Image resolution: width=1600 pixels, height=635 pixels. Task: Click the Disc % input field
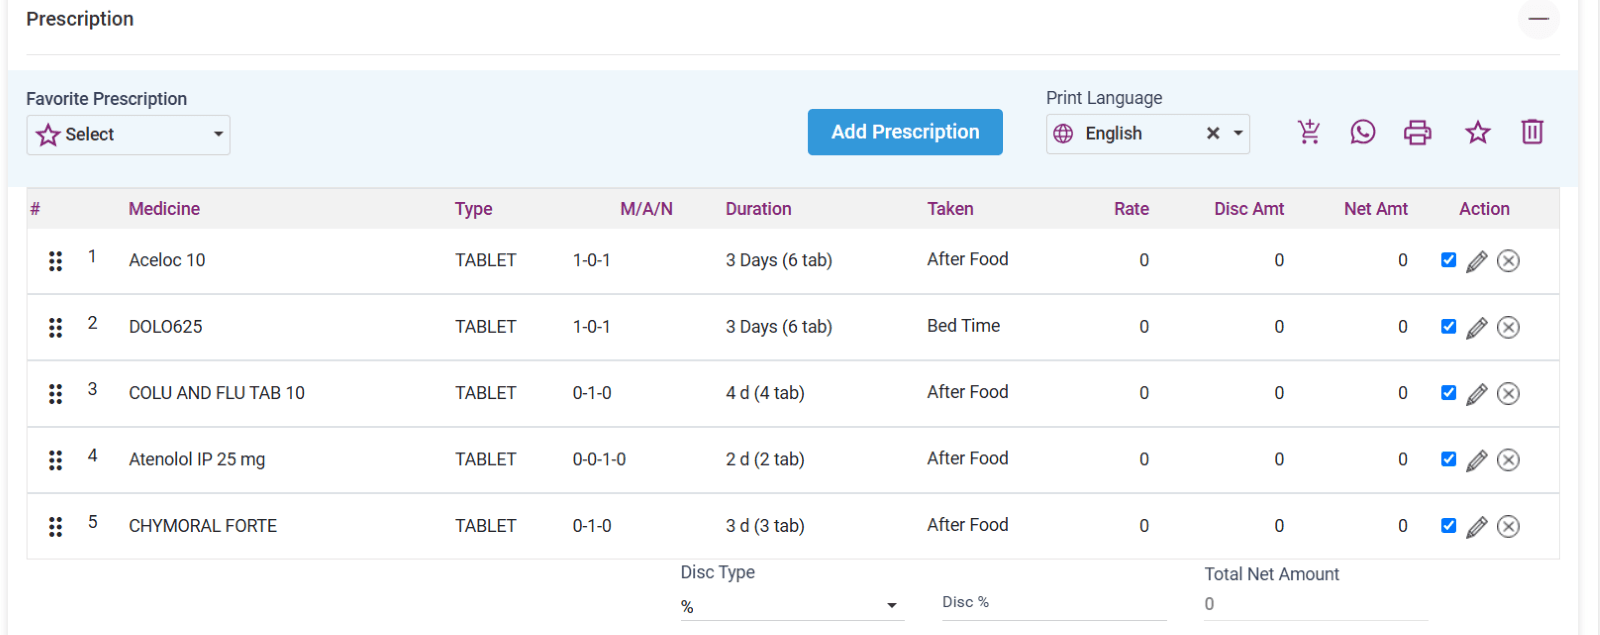[x=1054, y=603]
